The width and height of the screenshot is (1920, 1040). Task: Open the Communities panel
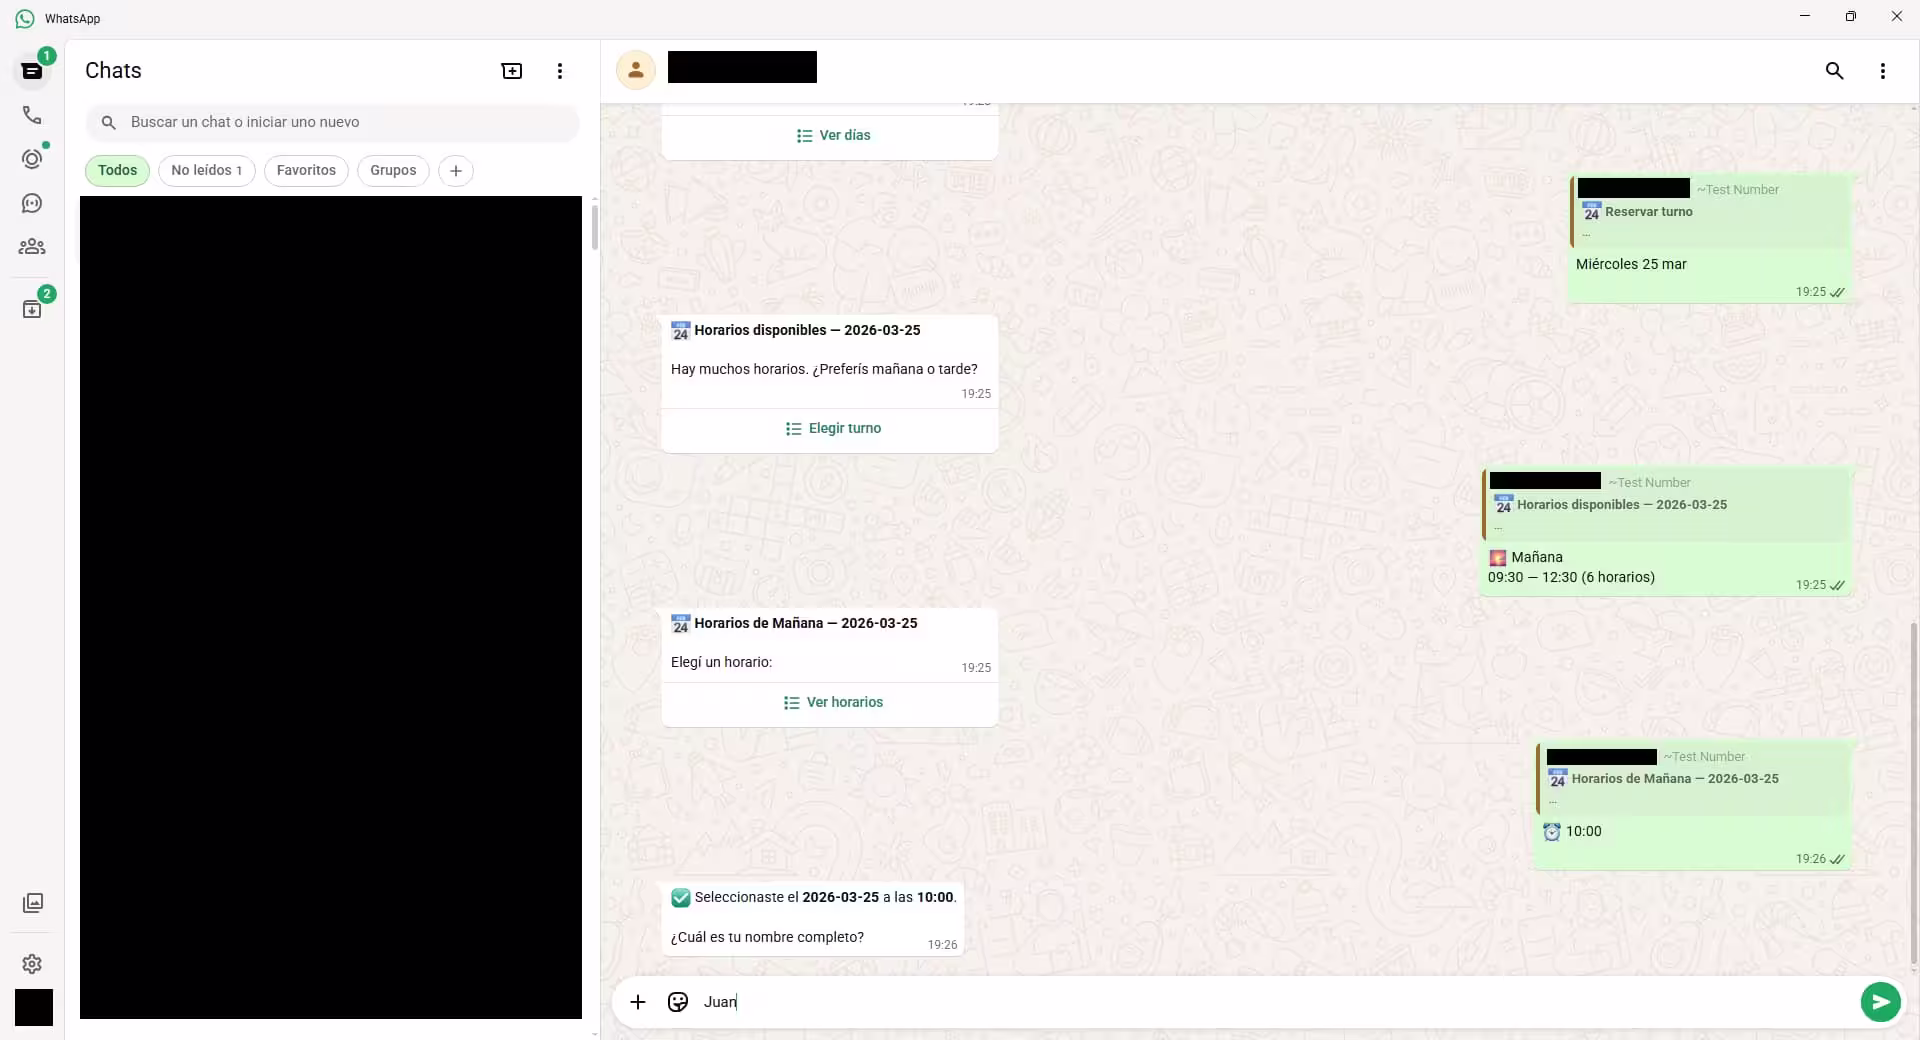point(32,247)
